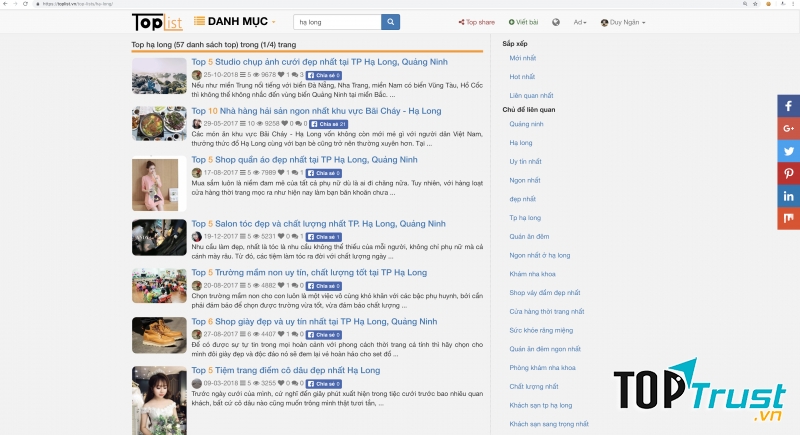Viewport: 800px width, 435px height.
Task: Share page via LinkedIn sidebar icon
Action: pyautogui.click(x=788, y=196)
